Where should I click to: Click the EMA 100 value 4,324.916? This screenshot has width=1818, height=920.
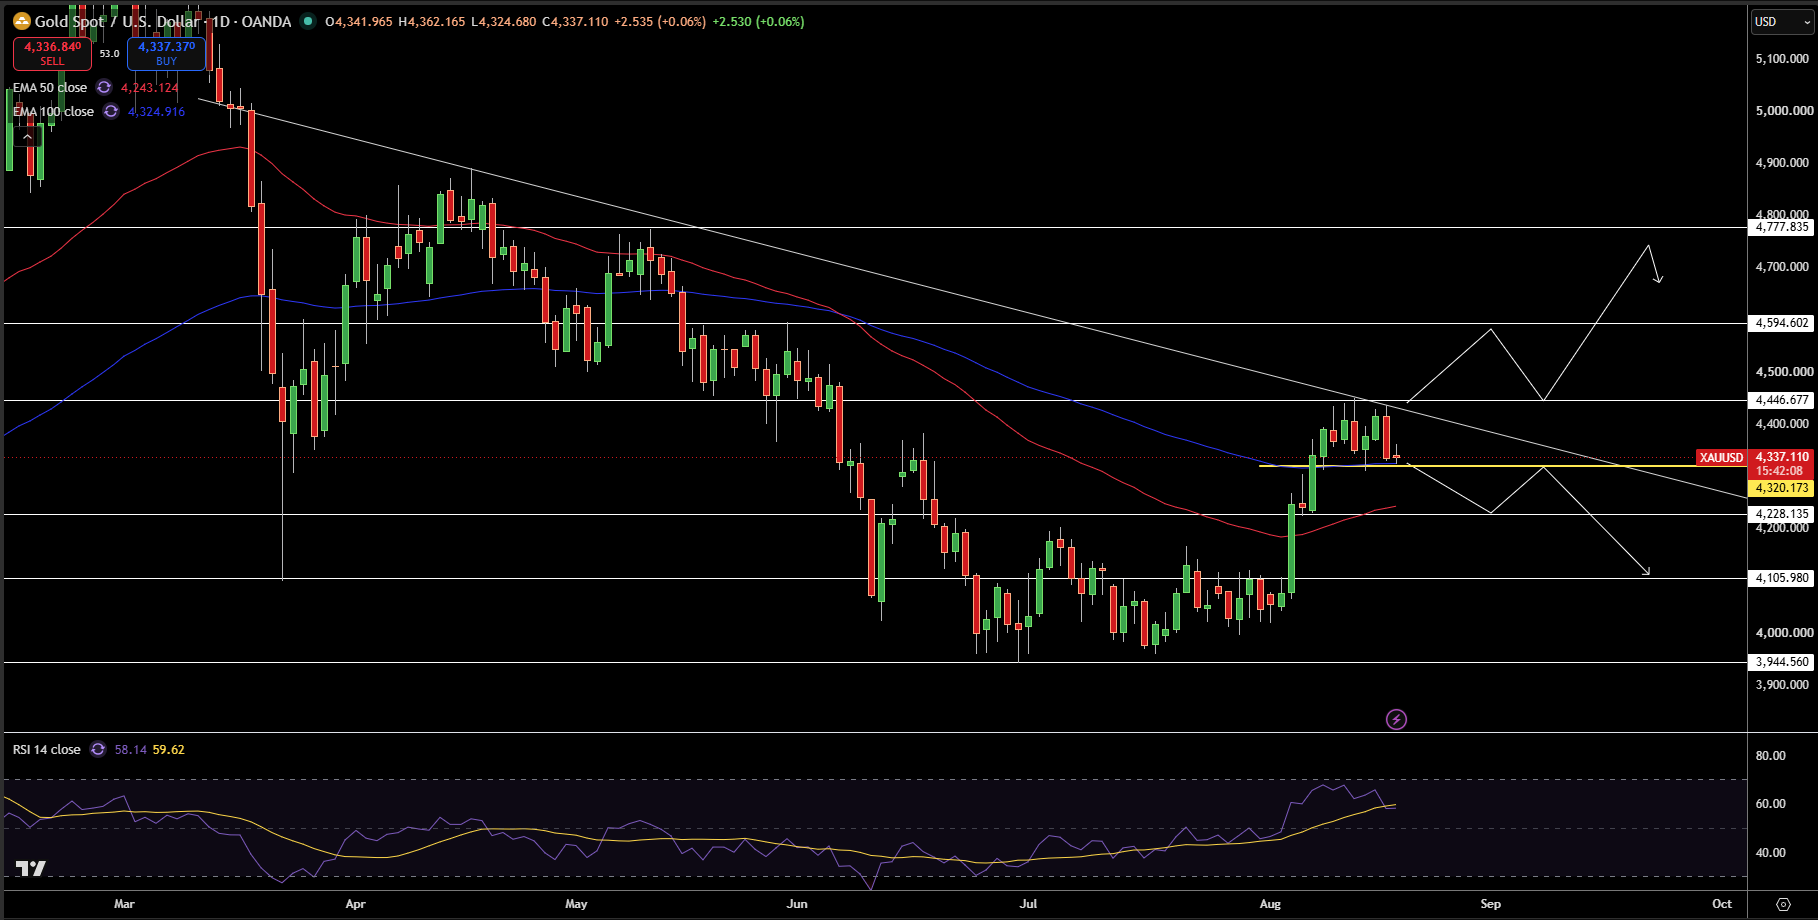click(x=157, y=112)
